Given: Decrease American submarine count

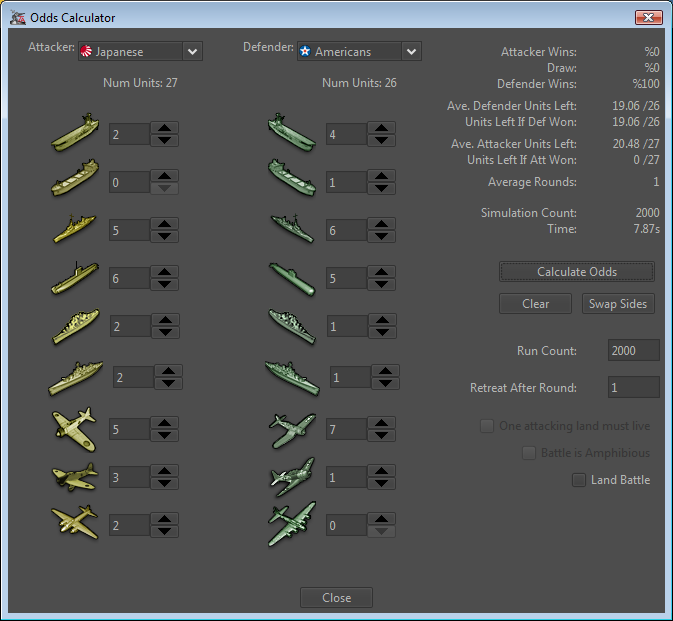Looking at the screenshot, I should click(382, 285).
